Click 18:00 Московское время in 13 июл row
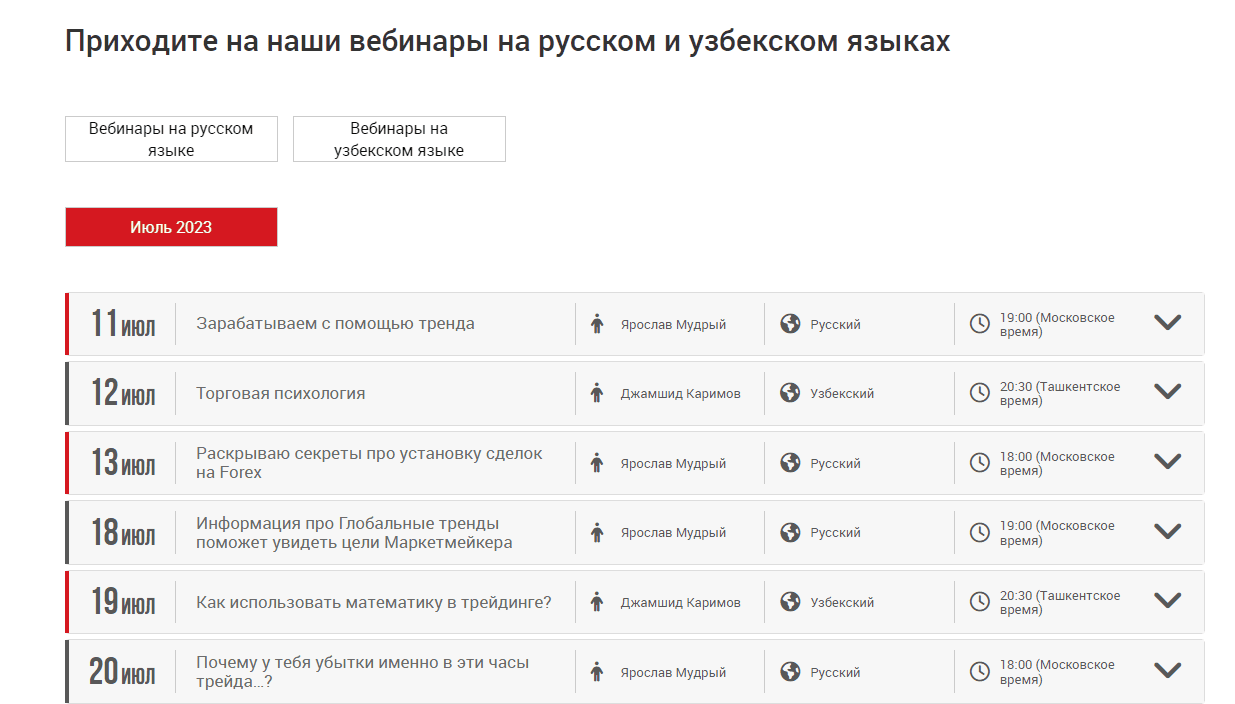 1057,463
